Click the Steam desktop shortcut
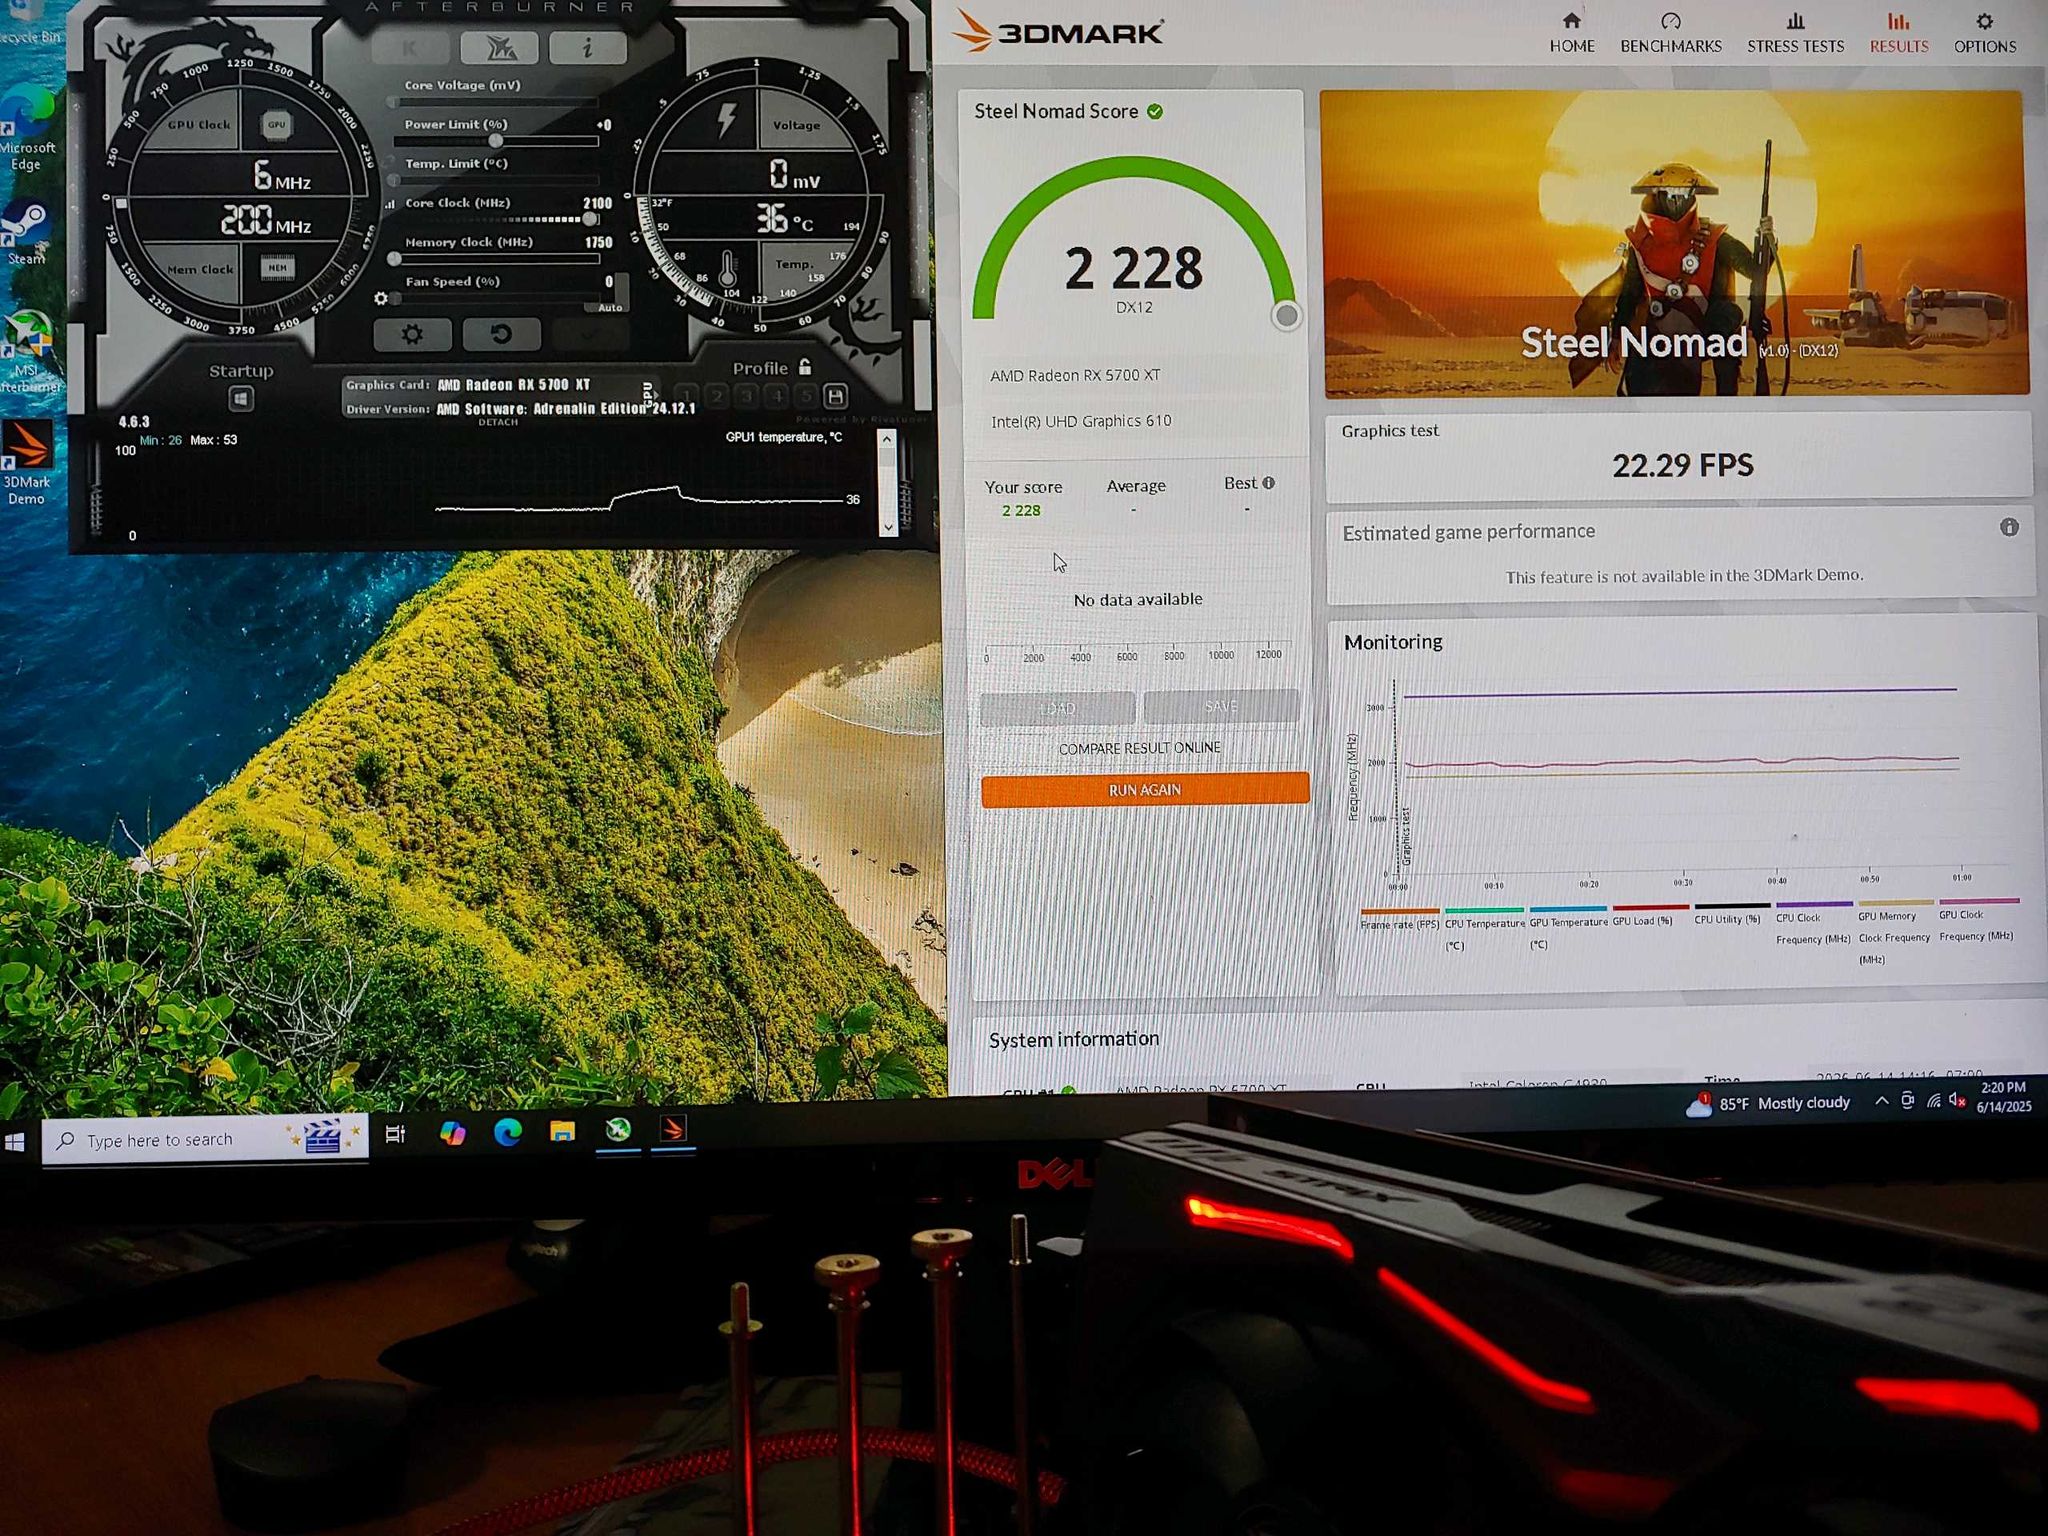Screen dimensions: 2048x1536 tap(25, 232)
